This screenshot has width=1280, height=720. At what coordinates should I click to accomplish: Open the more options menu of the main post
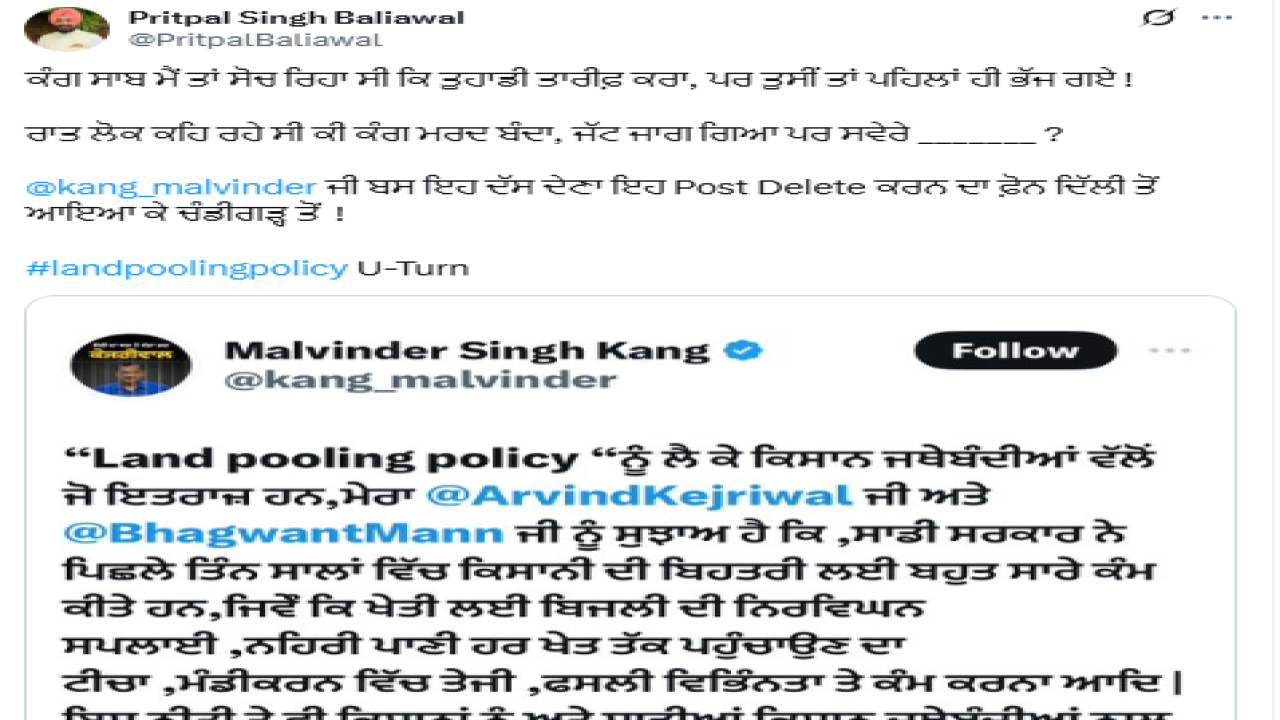(x=1217, y=19)
